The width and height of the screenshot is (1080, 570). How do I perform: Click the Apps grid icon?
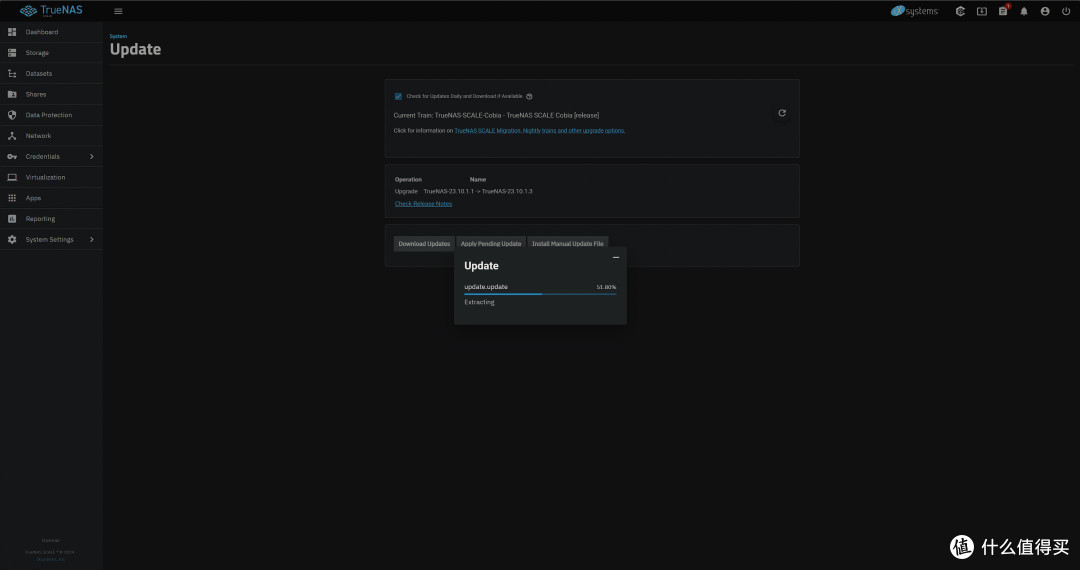tap(12, 198)
